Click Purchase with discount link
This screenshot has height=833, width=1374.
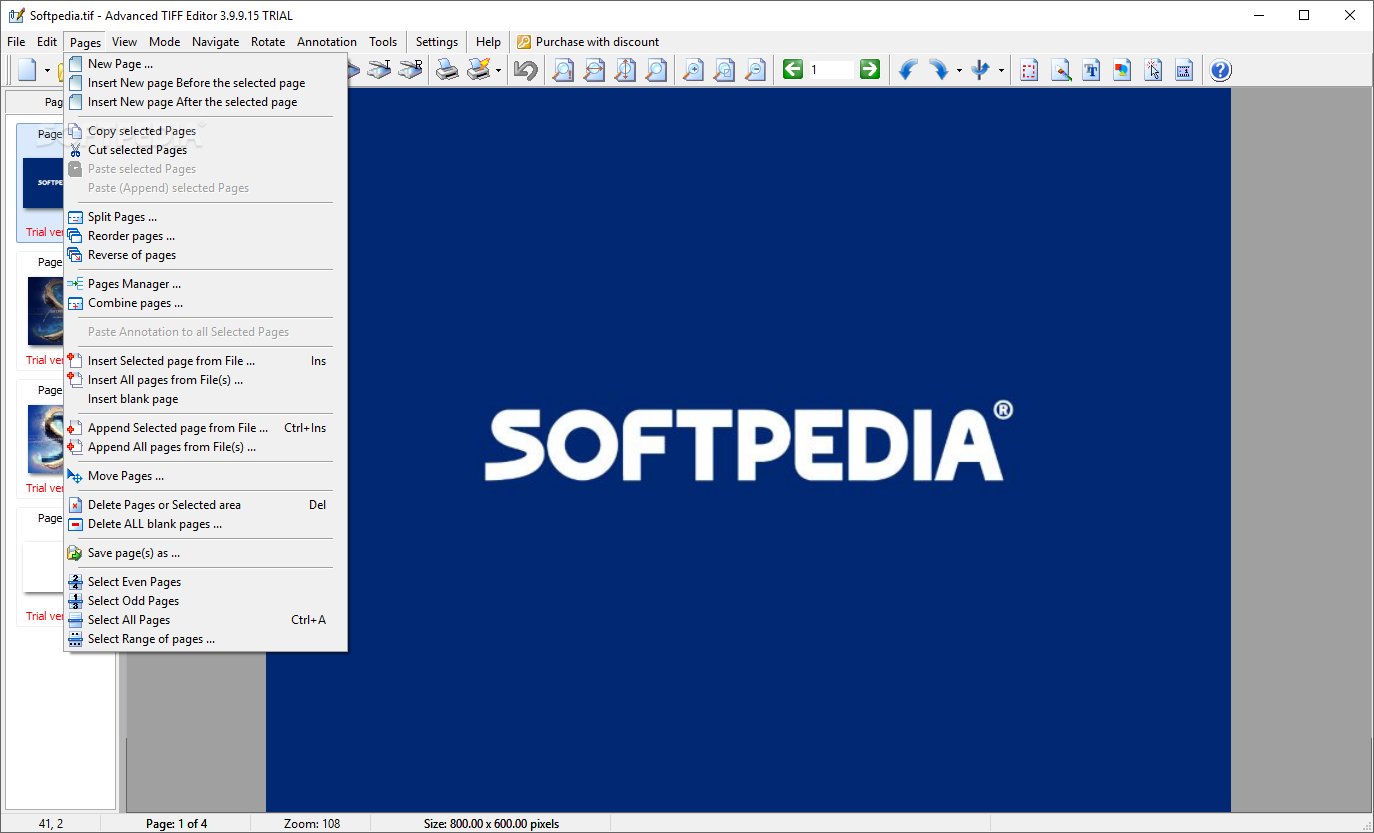pos(588,42)
